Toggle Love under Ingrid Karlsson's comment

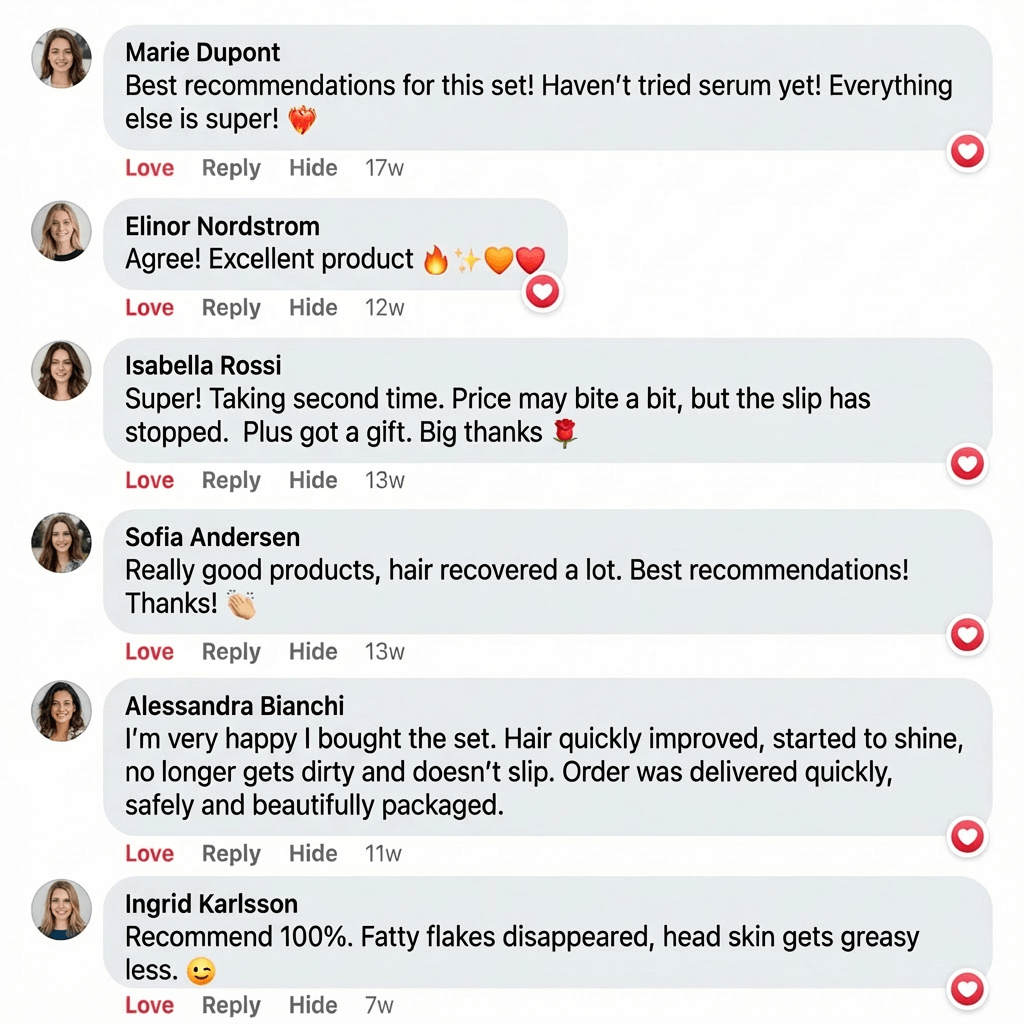(150, 1005)
